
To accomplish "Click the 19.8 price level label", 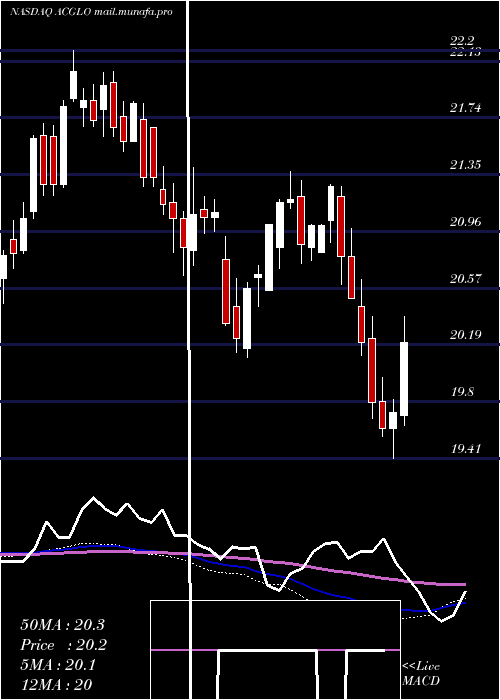I will coord(462,392).
